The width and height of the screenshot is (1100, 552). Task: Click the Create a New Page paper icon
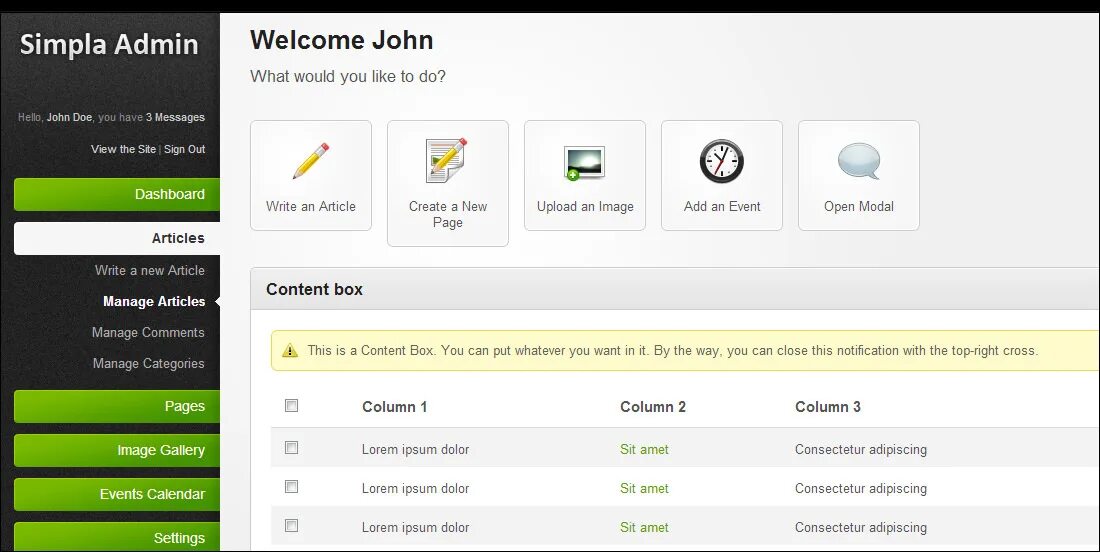coord(447,161)
